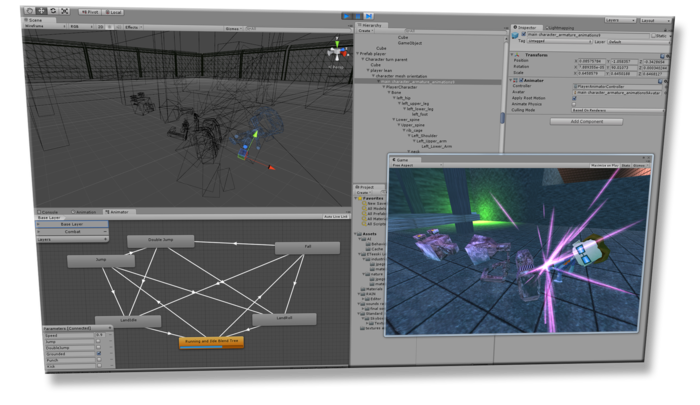Select left_foot in the Hierarchy
The height and width of the screenshot is (405, 700).
420,114
